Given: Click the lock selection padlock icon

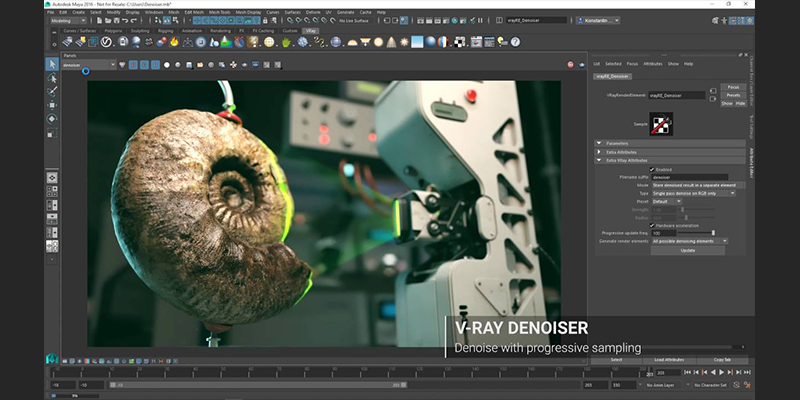Looking at the screenshot, I should click(x=265, y=20).
